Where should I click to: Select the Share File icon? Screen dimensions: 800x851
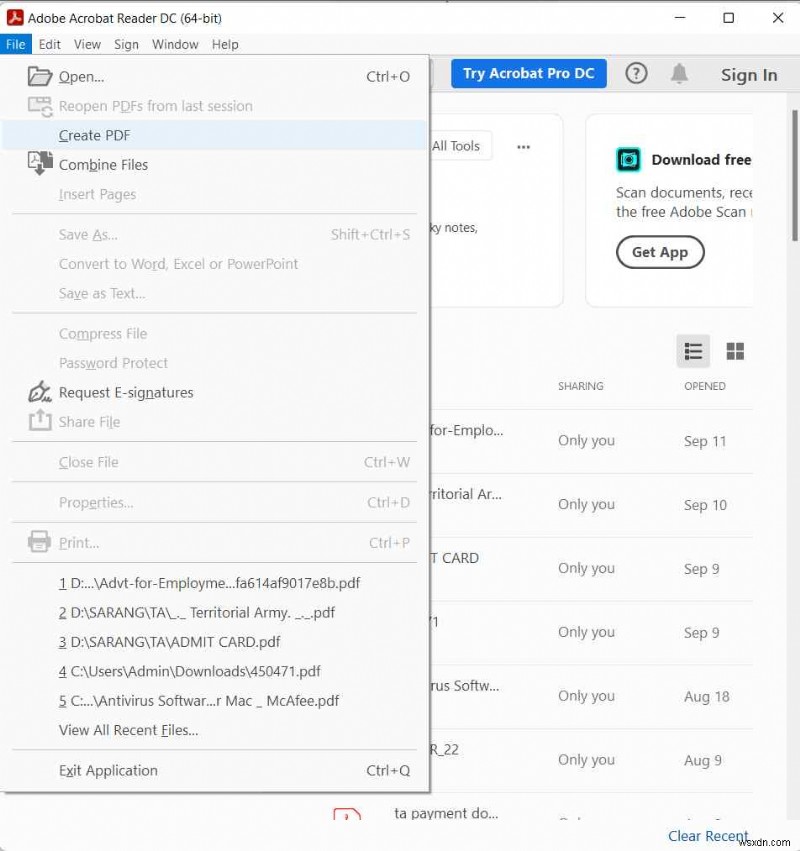[39, 422]
